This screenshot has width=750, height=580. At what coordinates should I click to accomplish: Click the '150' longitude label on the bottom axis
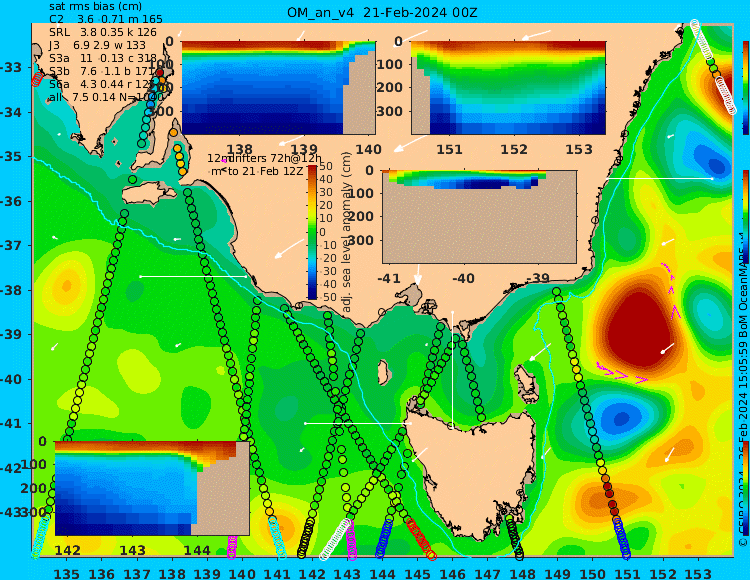(x=593, y=573)
